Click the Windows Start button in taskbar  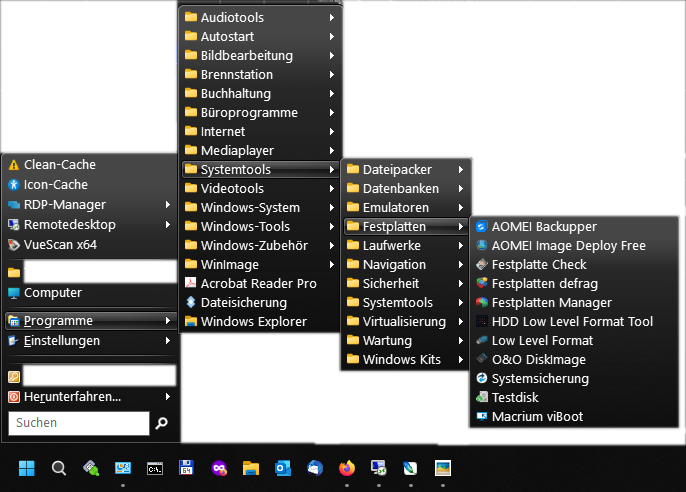[27, 468]
